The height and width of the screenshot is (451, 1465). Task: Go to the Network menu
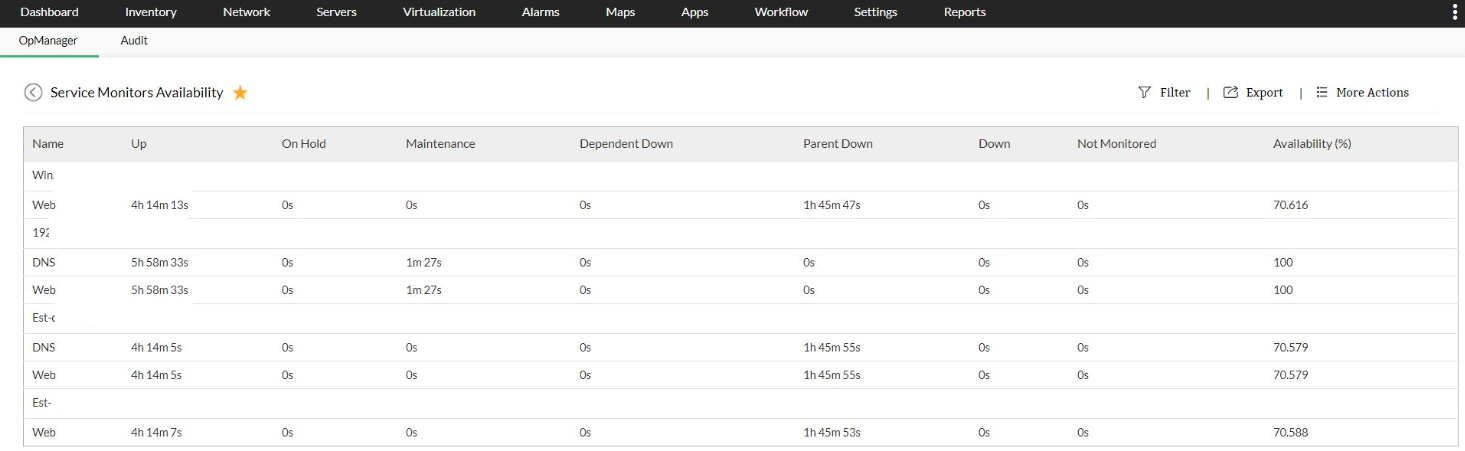[246, 12]
